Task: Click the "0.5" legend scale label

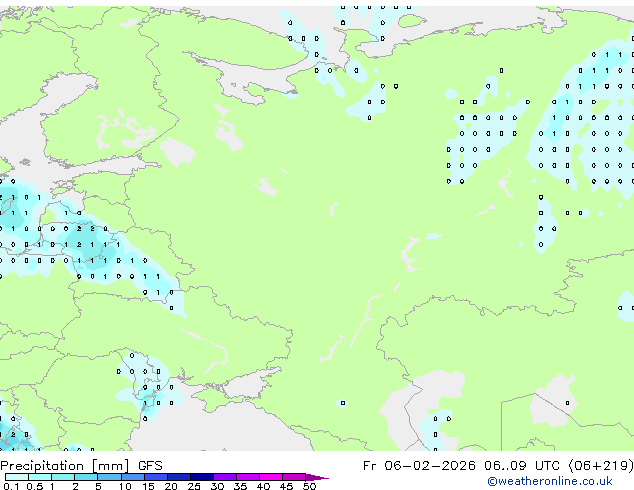Action: click(34, 486)
